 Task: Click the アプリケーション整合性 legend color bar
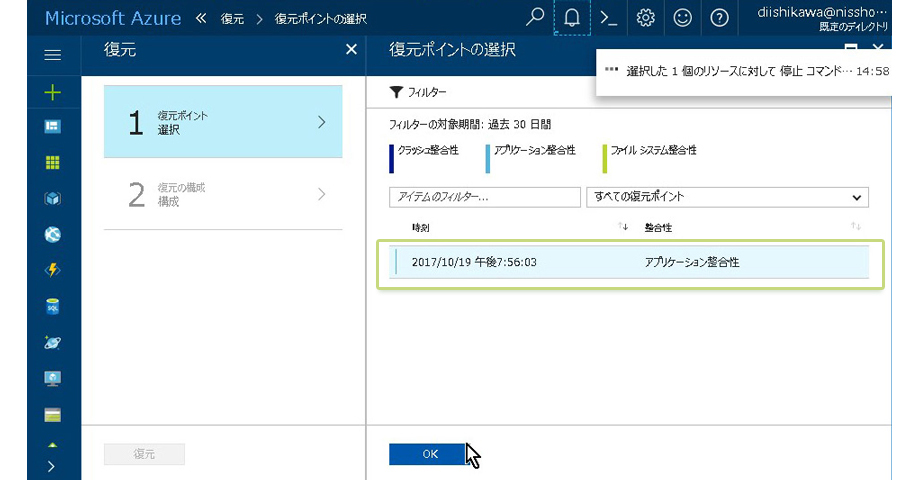[x=488, y=158]
